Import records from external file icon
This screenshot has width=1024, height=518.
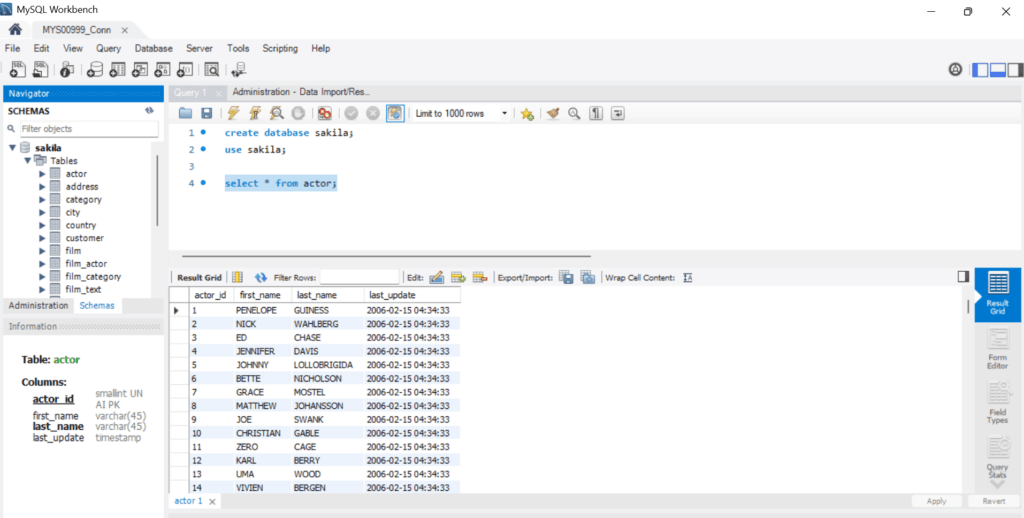coord(588,278)
